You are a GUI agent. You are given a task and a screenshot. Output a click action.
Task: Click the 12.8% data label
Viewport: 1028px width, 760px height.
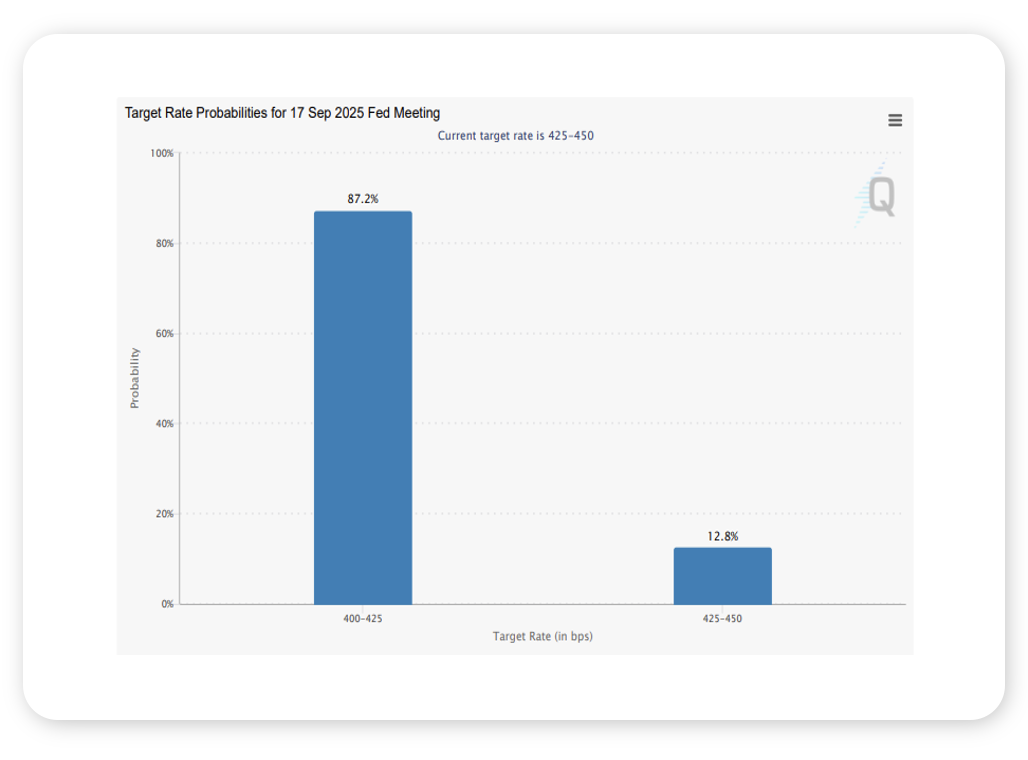point(722,536)
